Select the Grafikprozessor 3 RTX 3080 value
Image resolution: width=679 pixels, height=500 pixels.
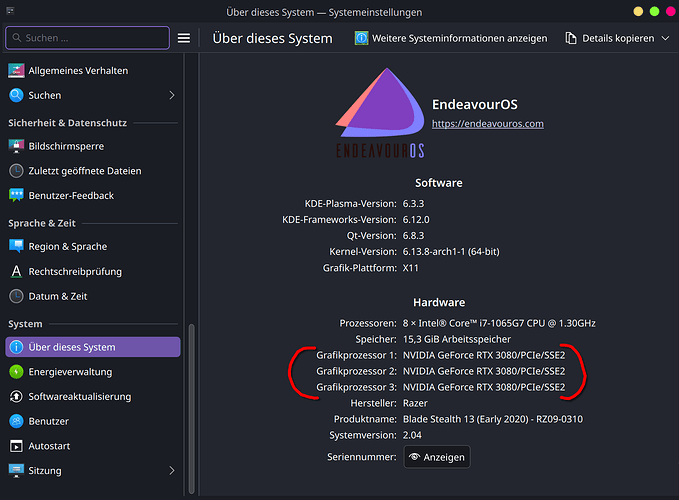click(x=484, y=387)
